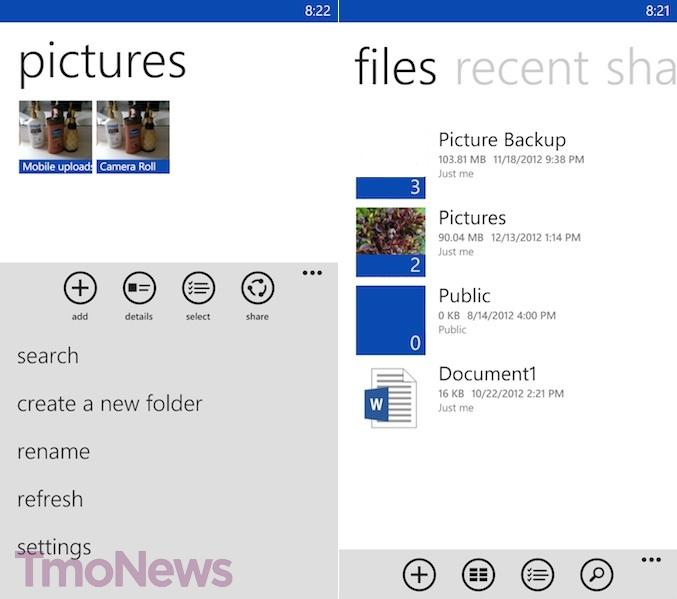Tap the add icon above the menu
Image resolution: width=677 pixels, height=599 pixels.
click(80, 288)
